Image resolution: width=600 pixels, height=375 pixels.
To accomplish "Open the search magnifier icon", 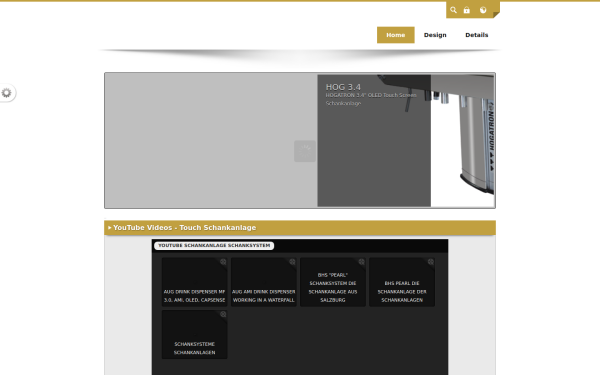I will [x=453, y=10].
